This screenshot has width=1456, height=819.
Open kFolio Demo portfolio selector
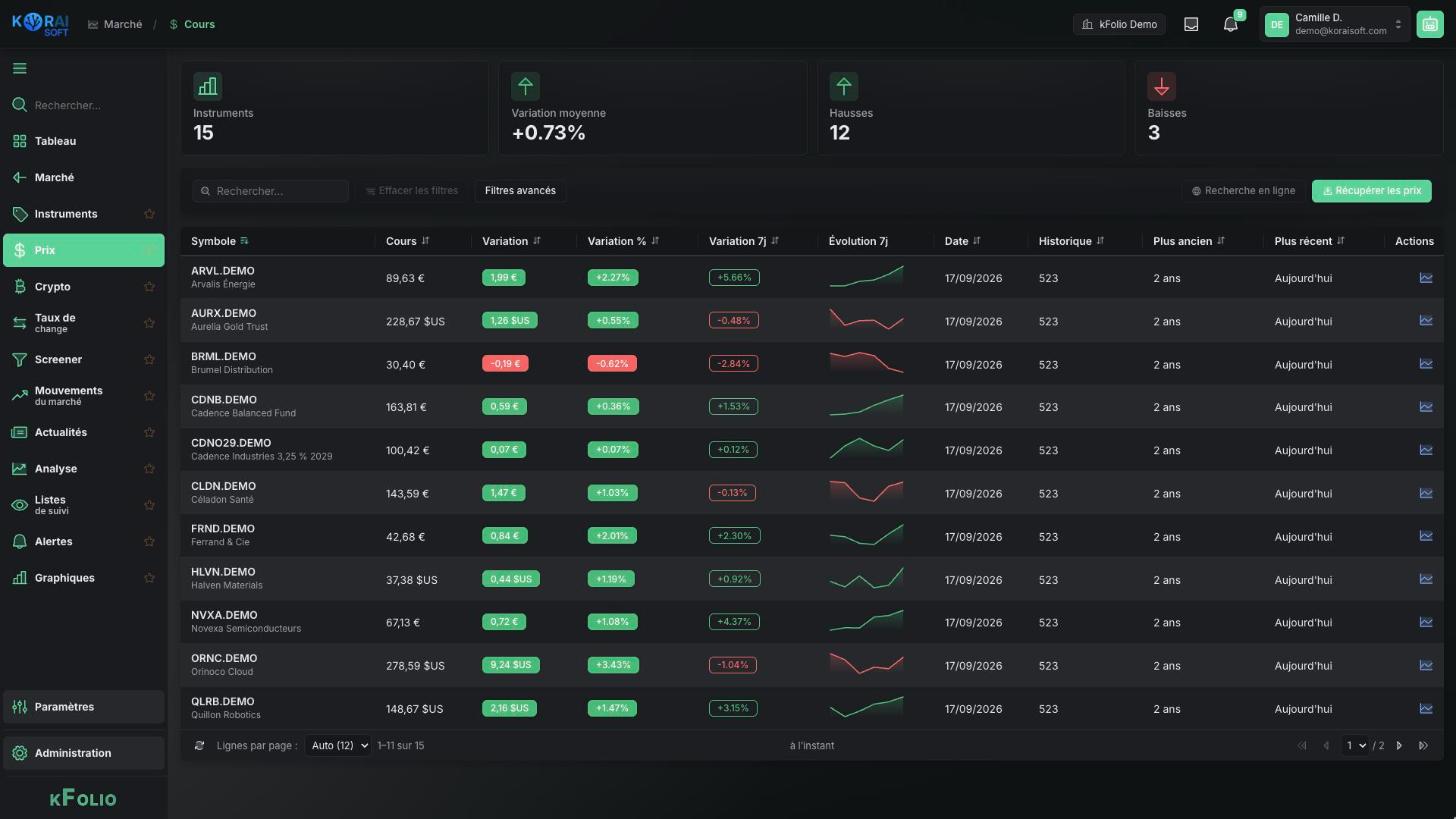(1119, 24)
